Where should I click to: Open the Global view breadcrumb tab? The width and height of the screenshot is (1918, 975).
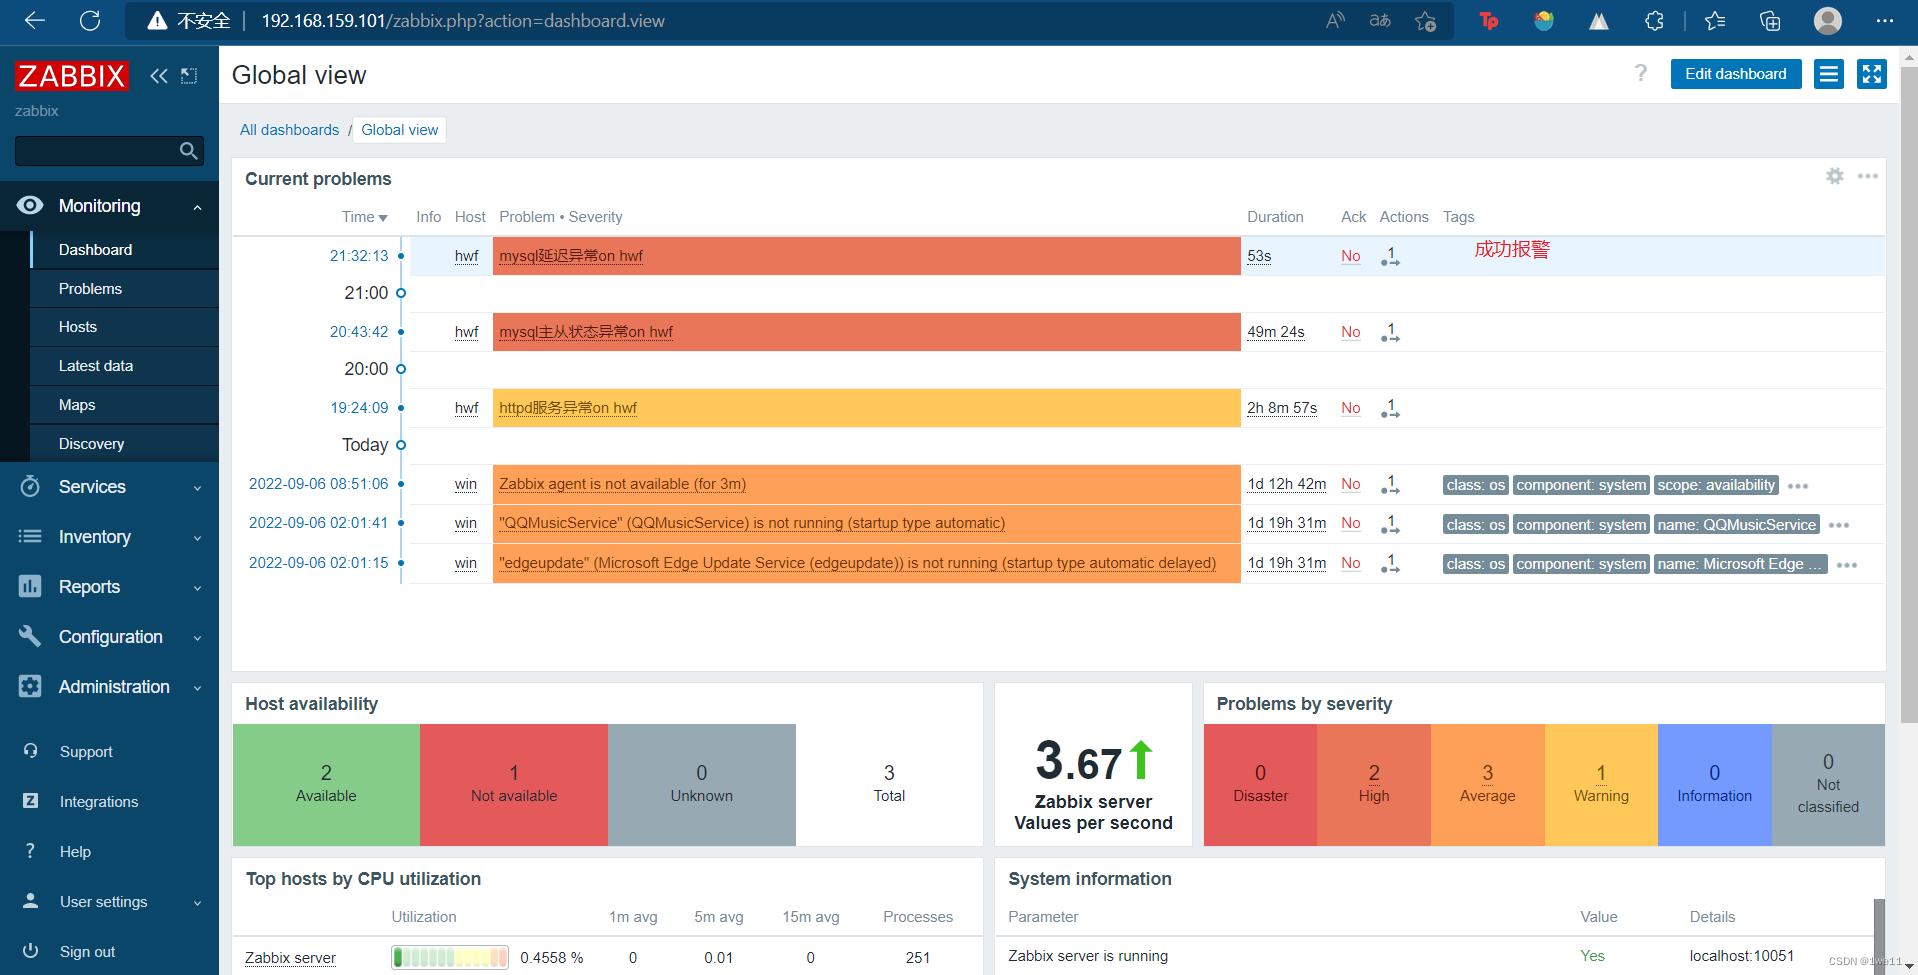coord(400,130)
